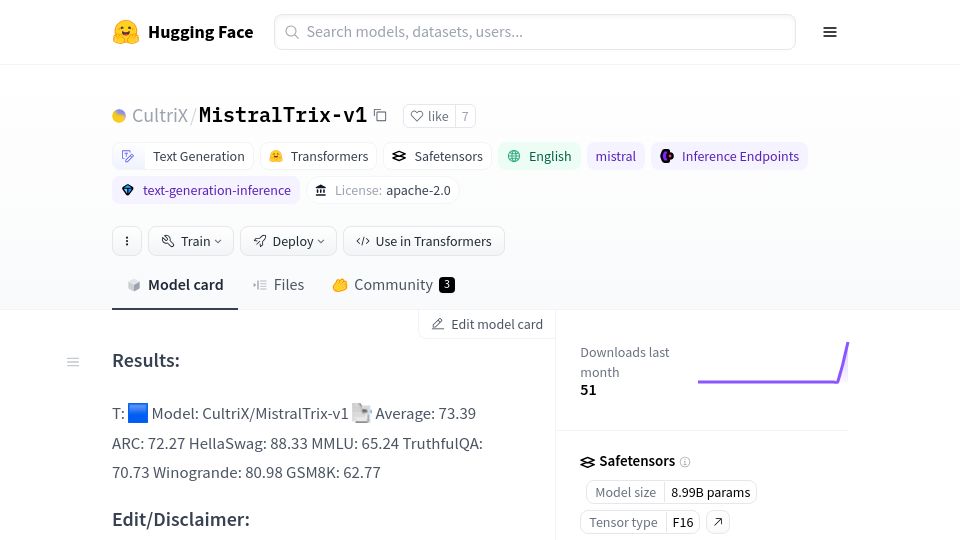The height and width of the screenshot is (540, 960).
Task: Open the hamburger navigation menu
Action: coord(830,32)
